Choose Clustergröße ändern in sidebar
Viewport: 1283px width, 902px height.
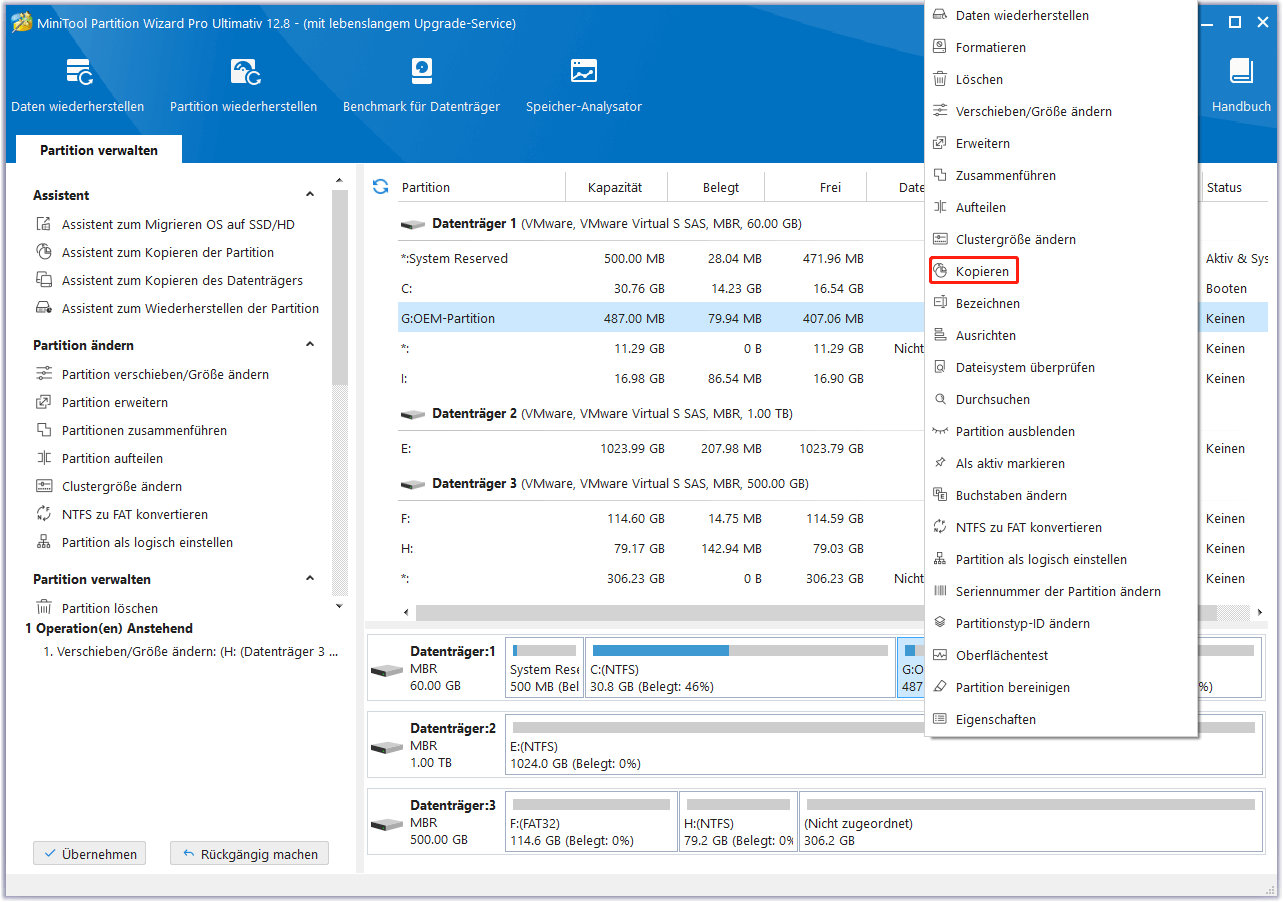(x=121, y=487)
